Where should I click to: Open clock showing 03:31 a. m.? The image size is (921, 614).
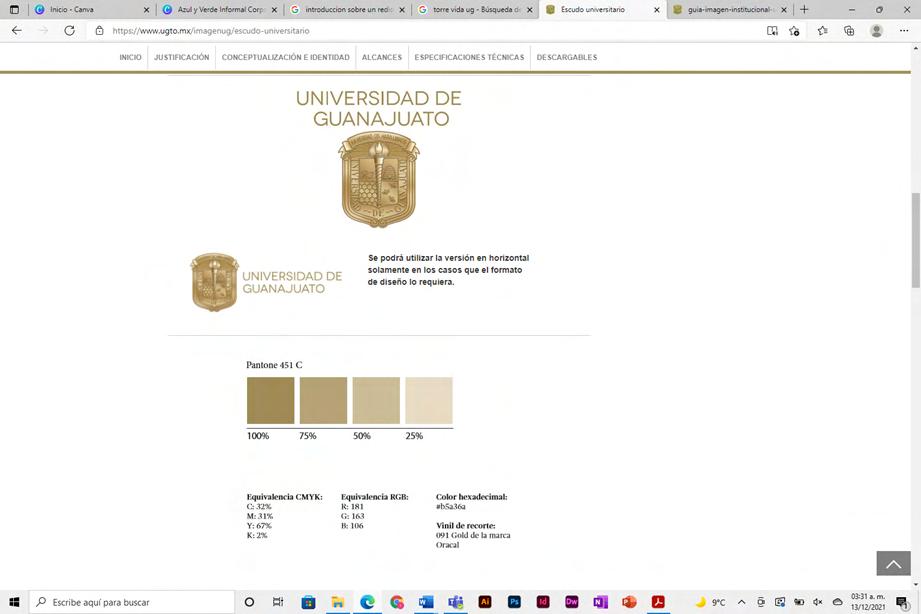(x=868, y=602)
